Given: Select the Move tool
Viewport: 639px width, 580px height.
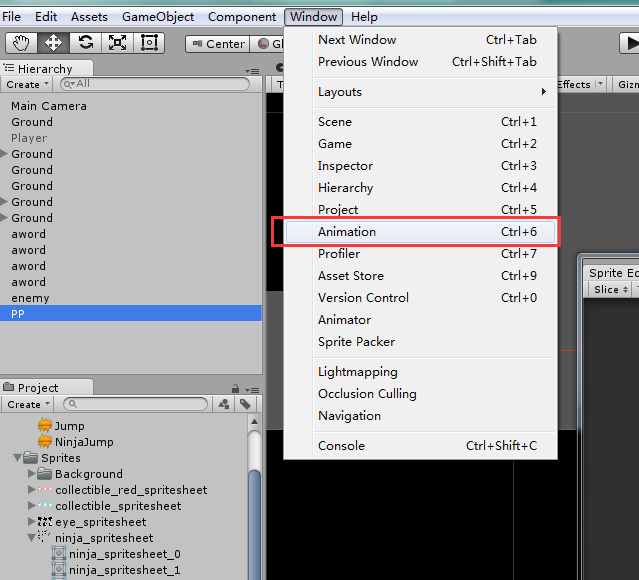Looking at the screenshot, I should [x=54, y=42].
